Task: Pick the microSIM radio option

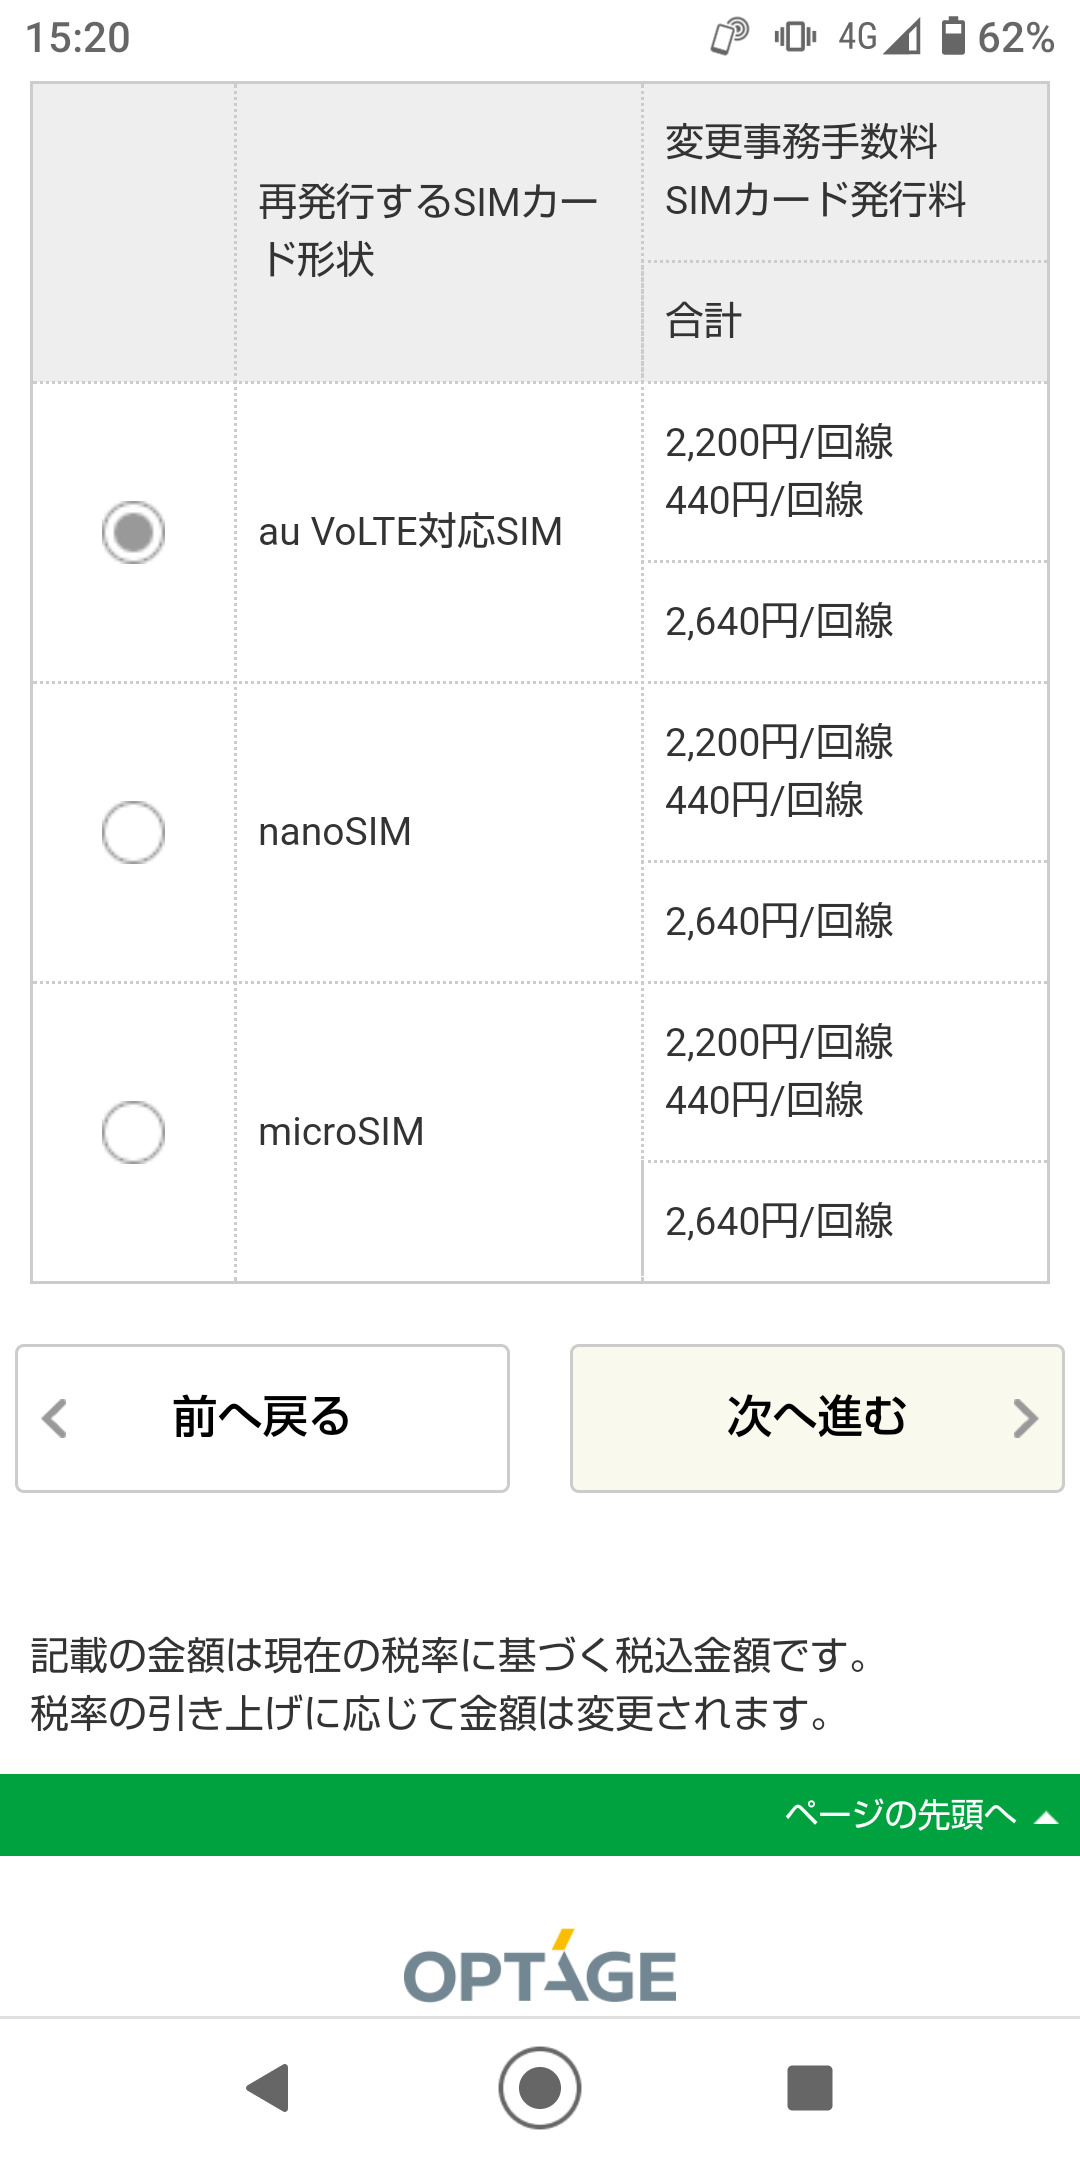Action: tap(133, 1132)
